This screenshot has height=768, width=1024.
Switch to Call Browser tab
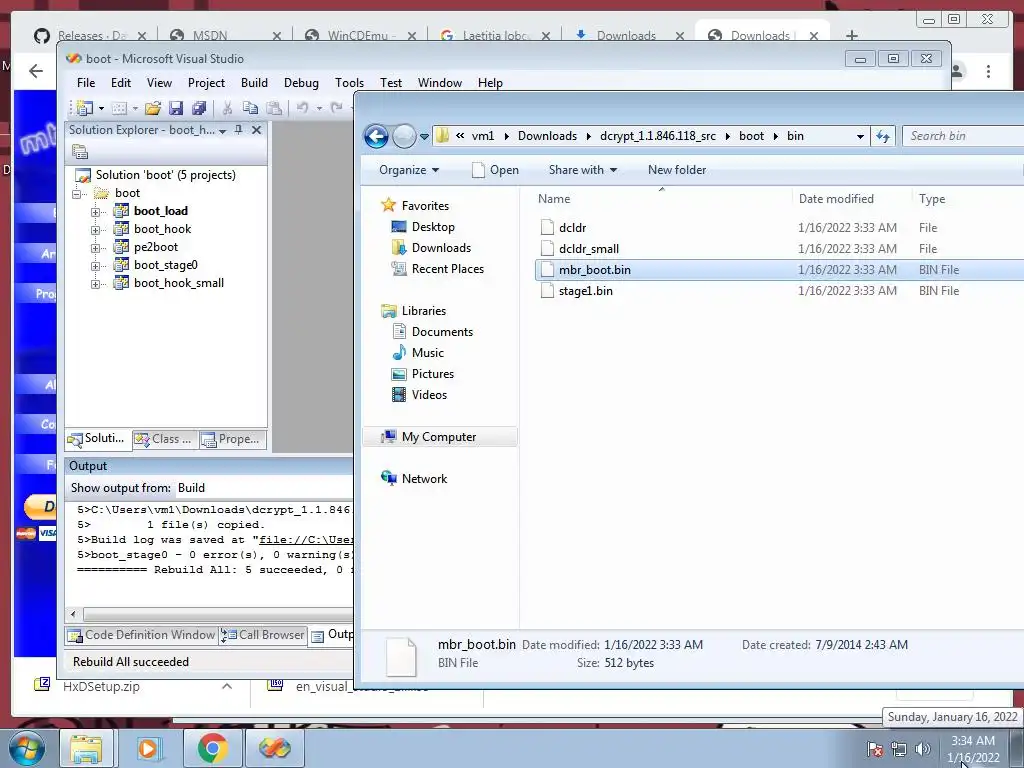(x=263, y=635)
